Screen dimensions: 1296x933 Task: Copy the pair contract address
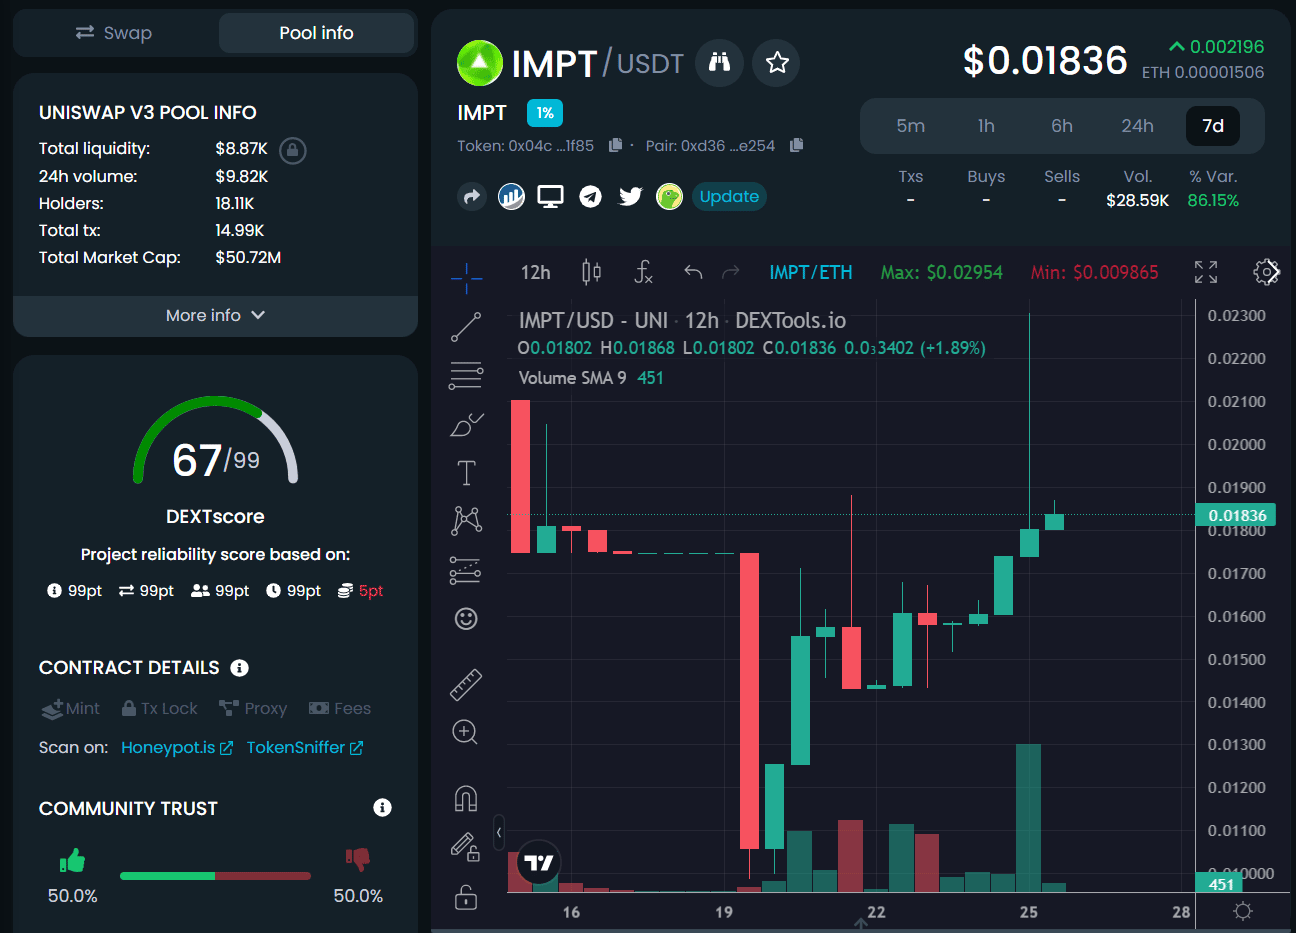tap(796, 145)
